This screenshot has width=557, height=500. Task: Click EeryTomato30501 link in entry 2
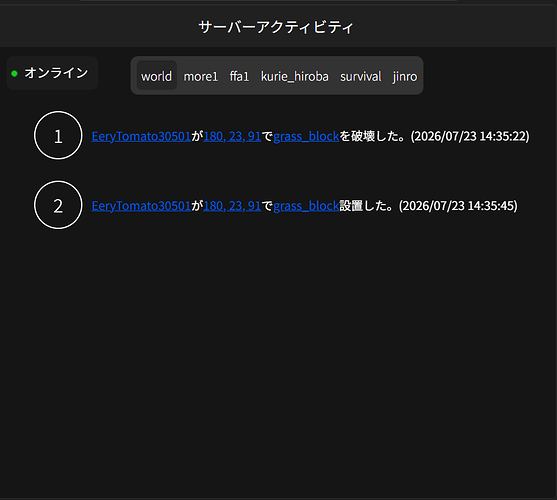(141, 206)
